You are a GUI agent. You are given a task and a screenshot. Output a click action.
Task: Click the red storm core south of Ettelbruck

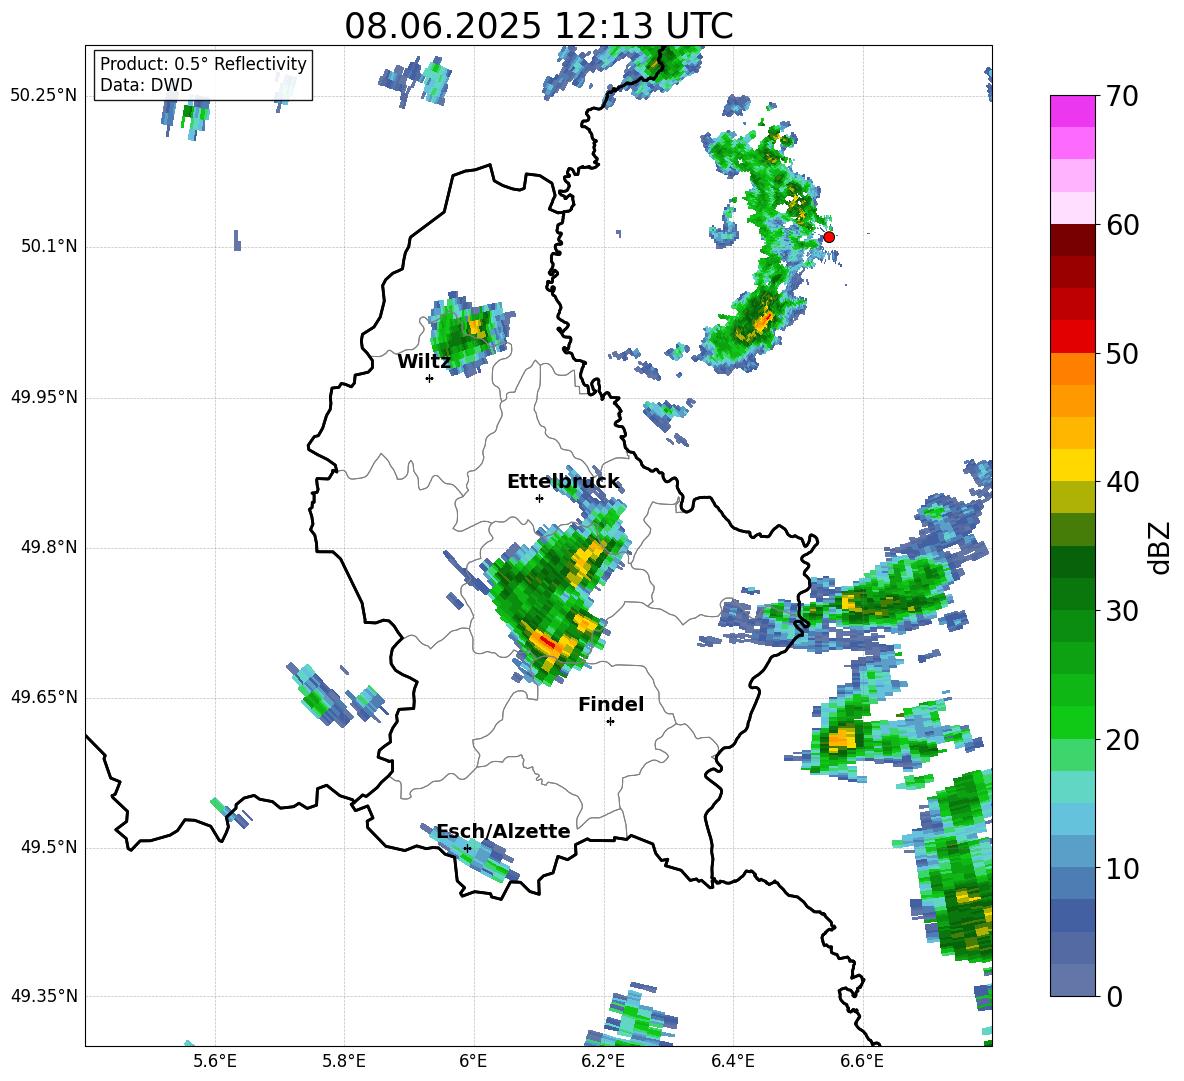click(x=547, y=642)
